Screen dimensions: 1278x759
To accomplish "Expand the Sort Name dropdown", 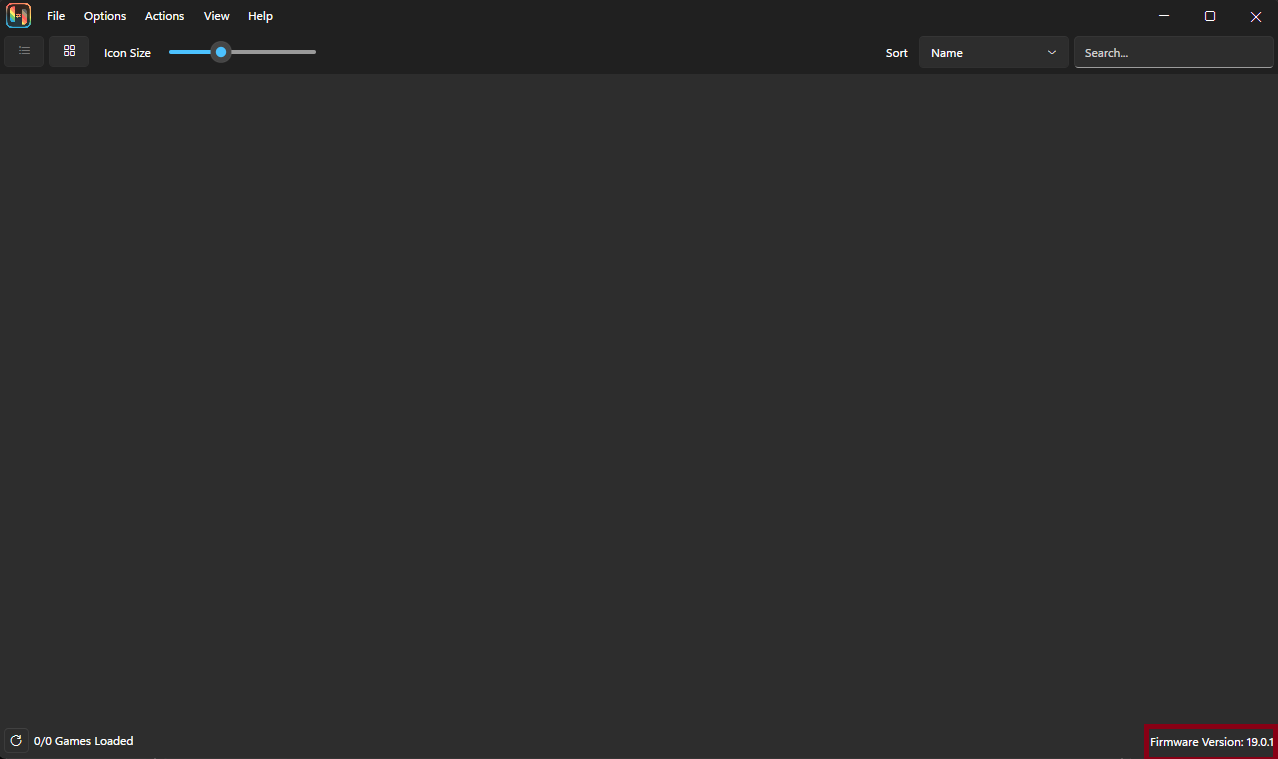I will pos(994,53).
